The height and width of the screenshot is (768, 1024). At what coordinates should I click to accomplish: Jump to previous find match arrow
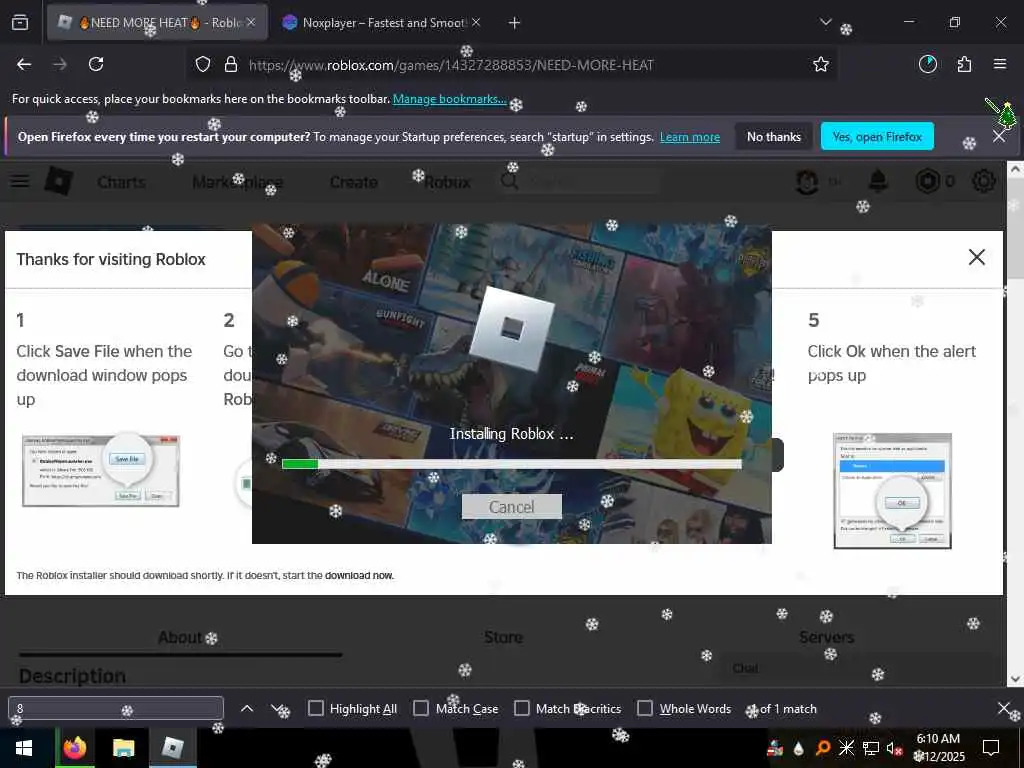(x=247, y=708)
